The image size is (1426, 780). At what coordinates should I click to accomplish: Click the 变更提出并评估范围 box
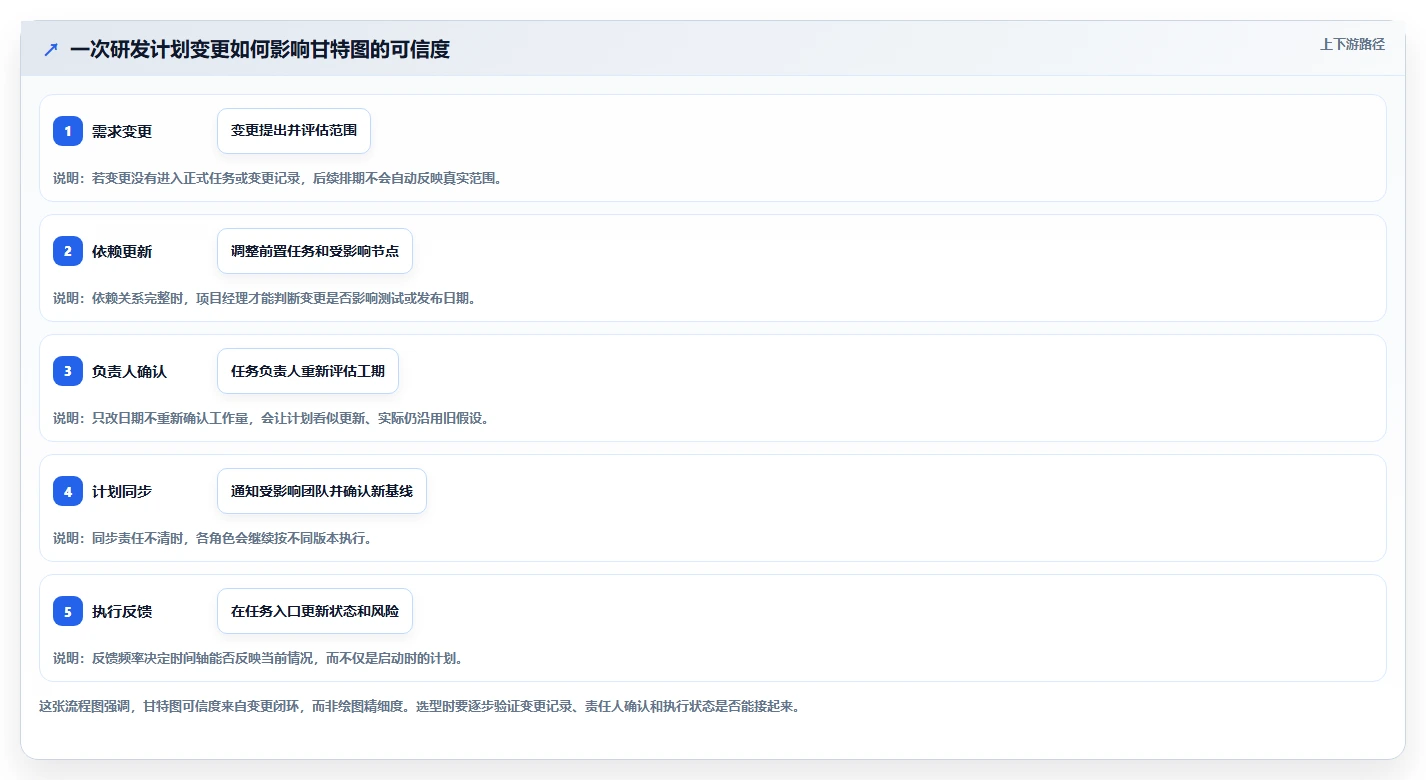[x=294, y=131]
